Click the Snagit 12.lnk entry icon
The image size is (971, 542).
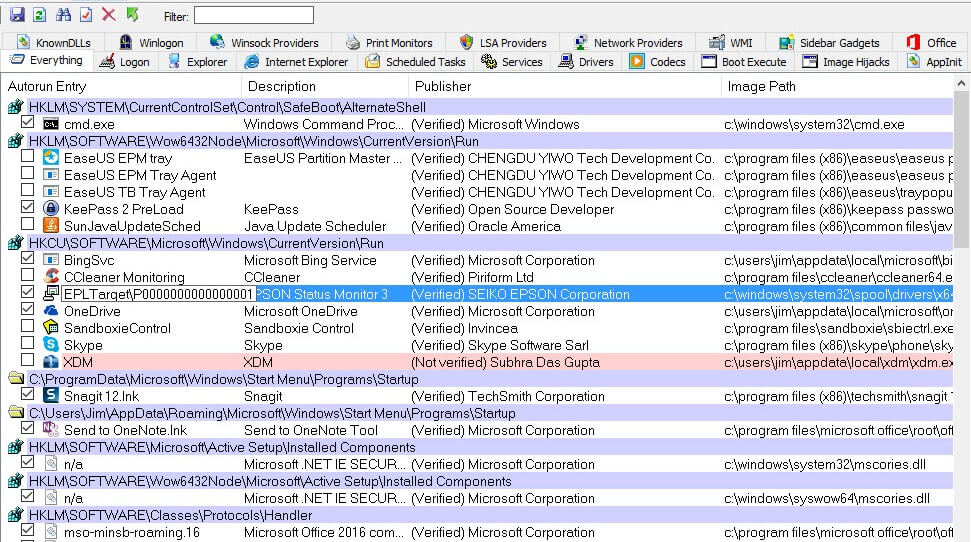click(51, 395)
